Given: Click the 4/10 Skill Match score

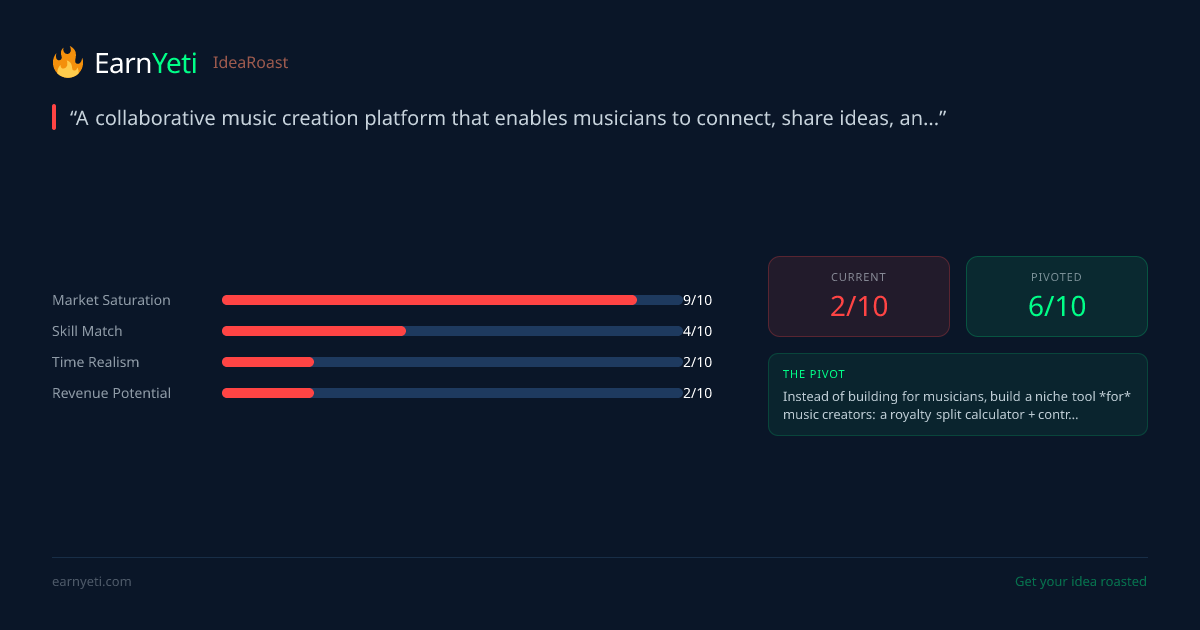Looking at the screenshot, I should [697, 331].
